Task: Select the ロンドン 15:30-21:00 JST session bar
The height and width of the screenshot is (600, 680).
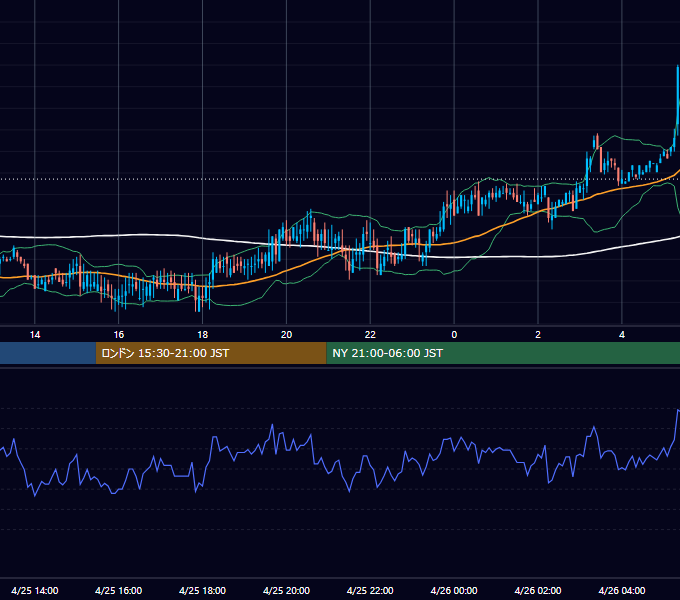Action: [211, 353]
